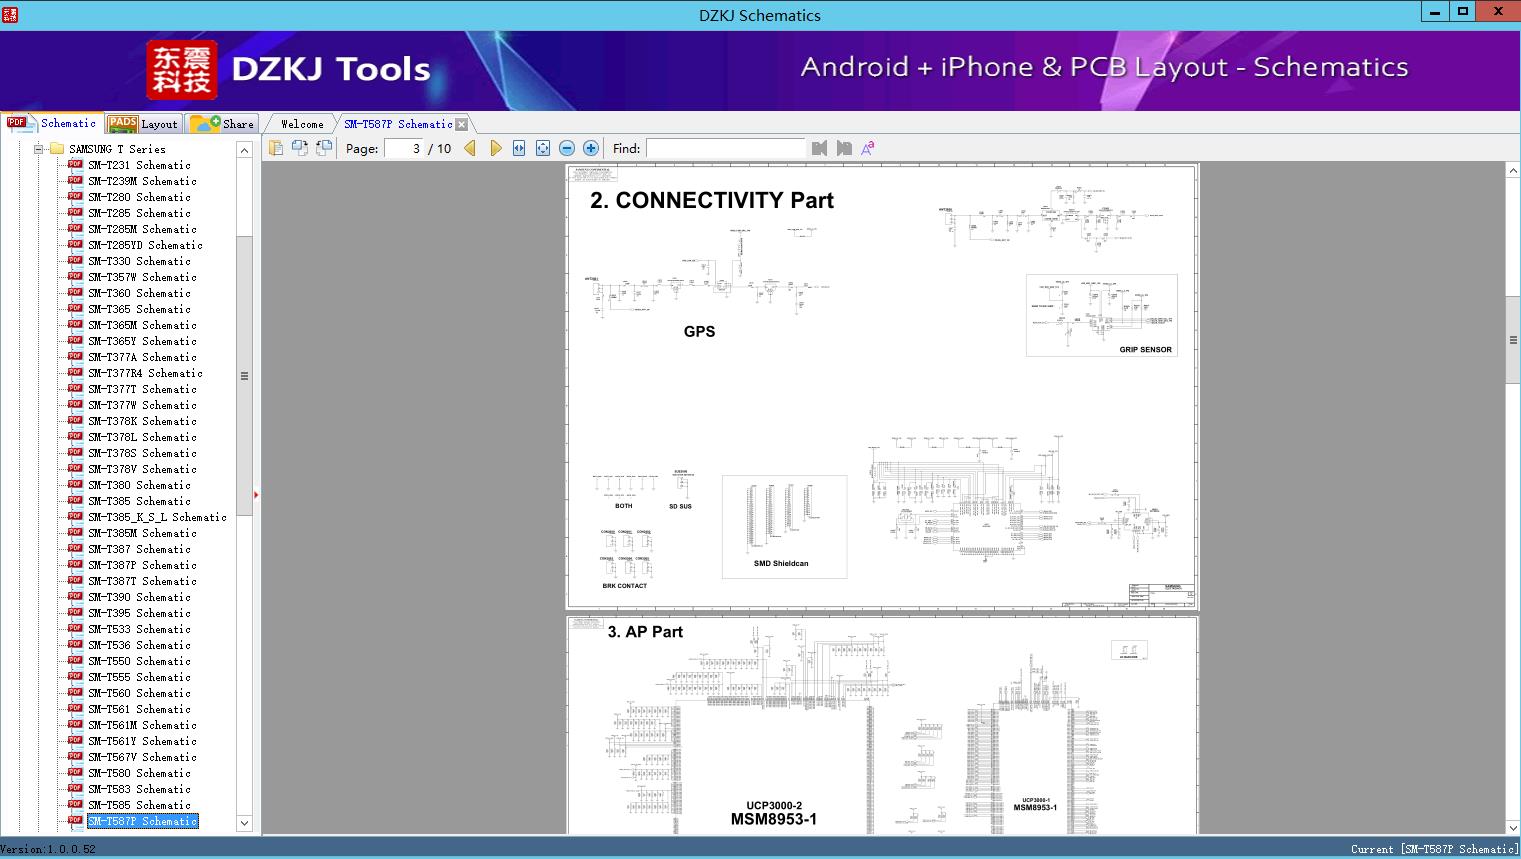Collapse side panel using red splitter arrow
The image size is (1521, 859).
point(257,494)
